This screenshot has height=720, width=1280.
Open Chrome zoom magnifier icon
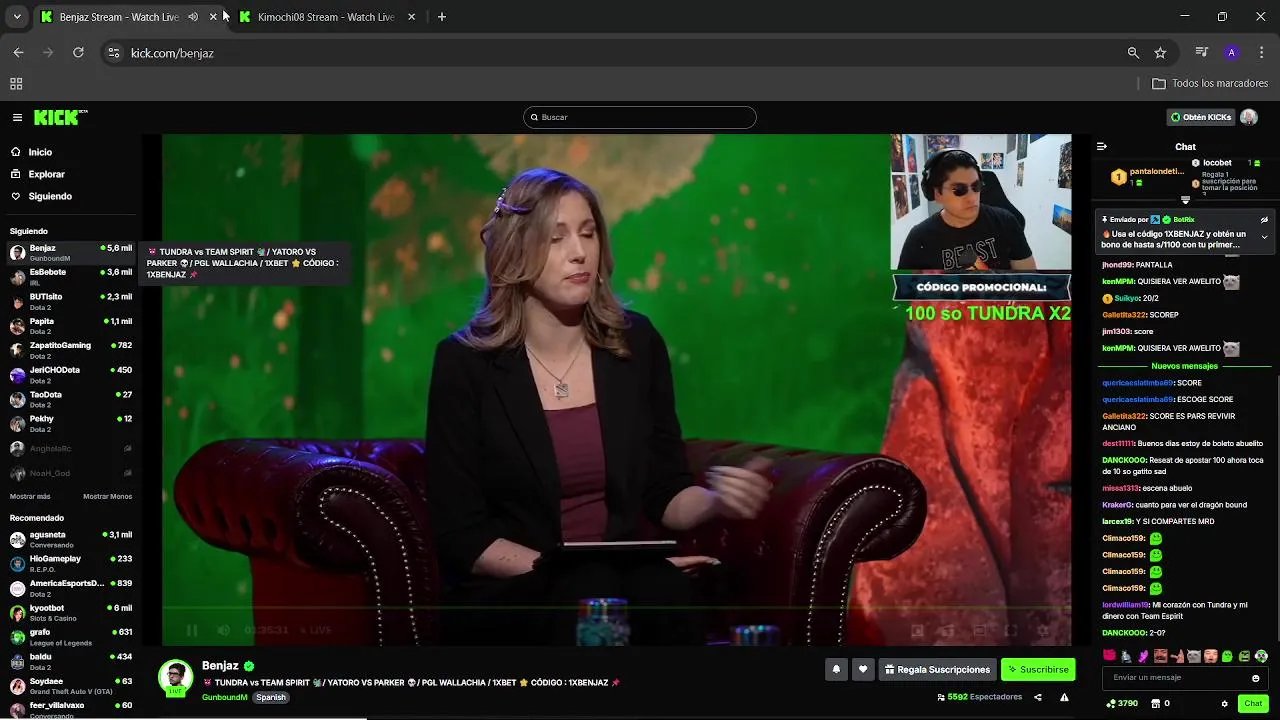point(1133,53)
